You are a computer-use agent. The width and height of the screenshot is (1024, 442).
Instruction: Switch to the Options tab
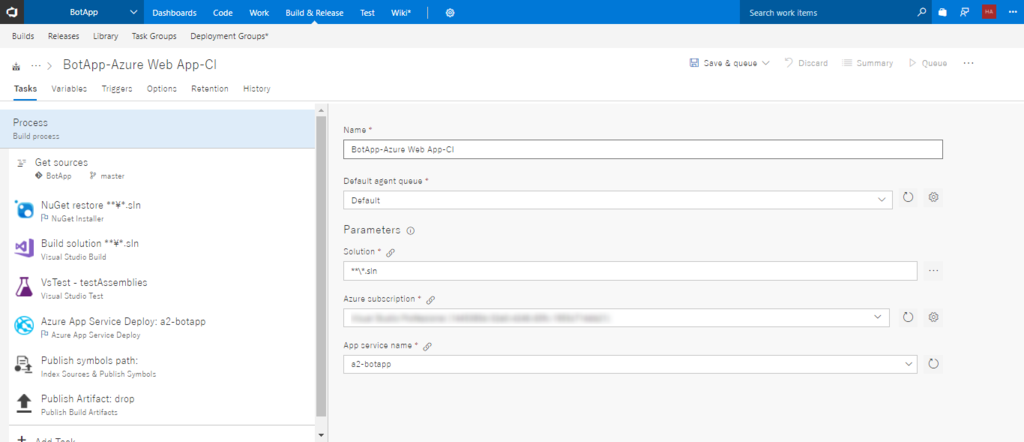pyautogui.click(x=162, y=89)
